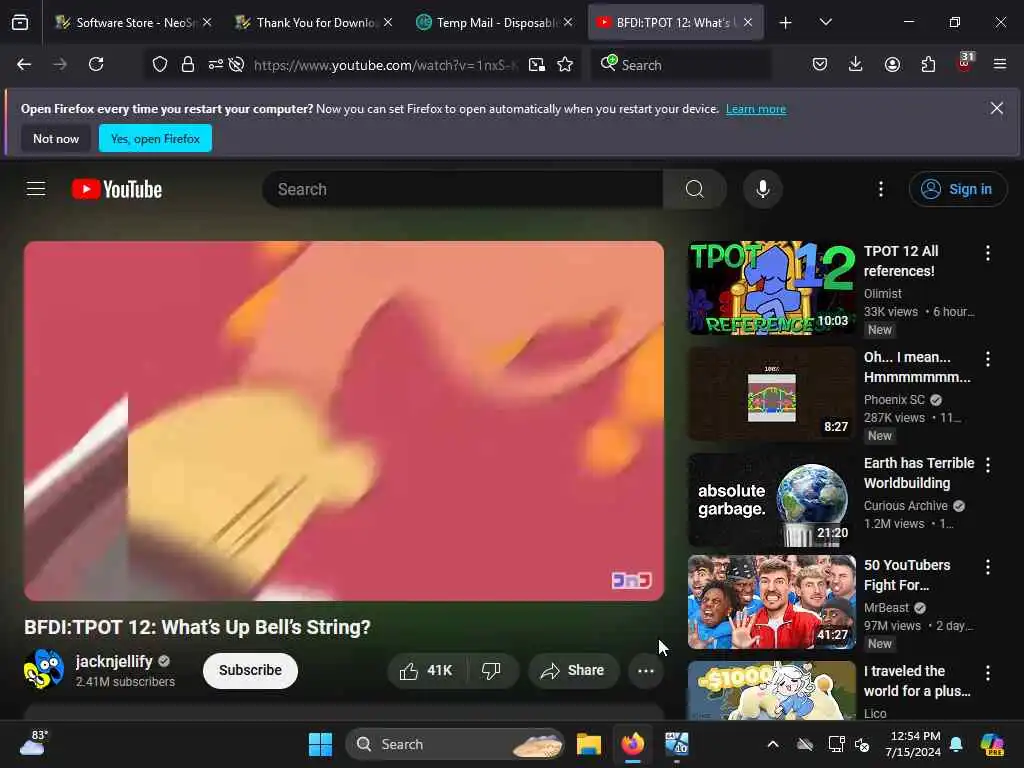The image size is (1024, 768).
Task: Open Firefox account icon
Action: (892, 64)
